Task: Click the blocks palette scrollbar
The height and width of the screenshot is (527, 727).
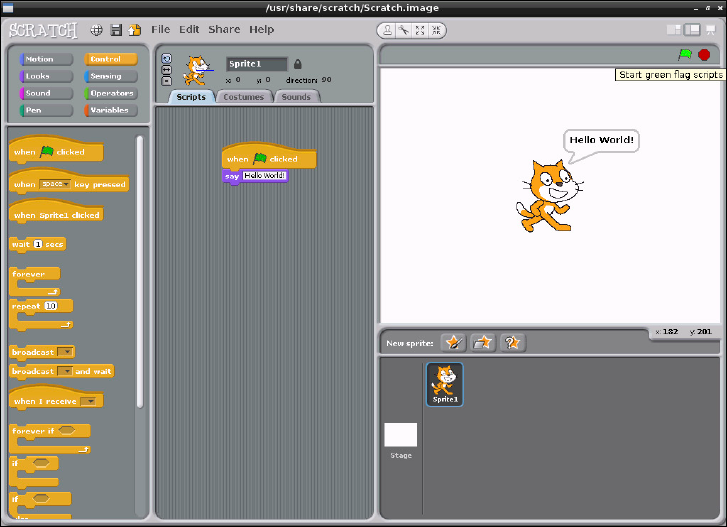Action: (x=140, y=271)
